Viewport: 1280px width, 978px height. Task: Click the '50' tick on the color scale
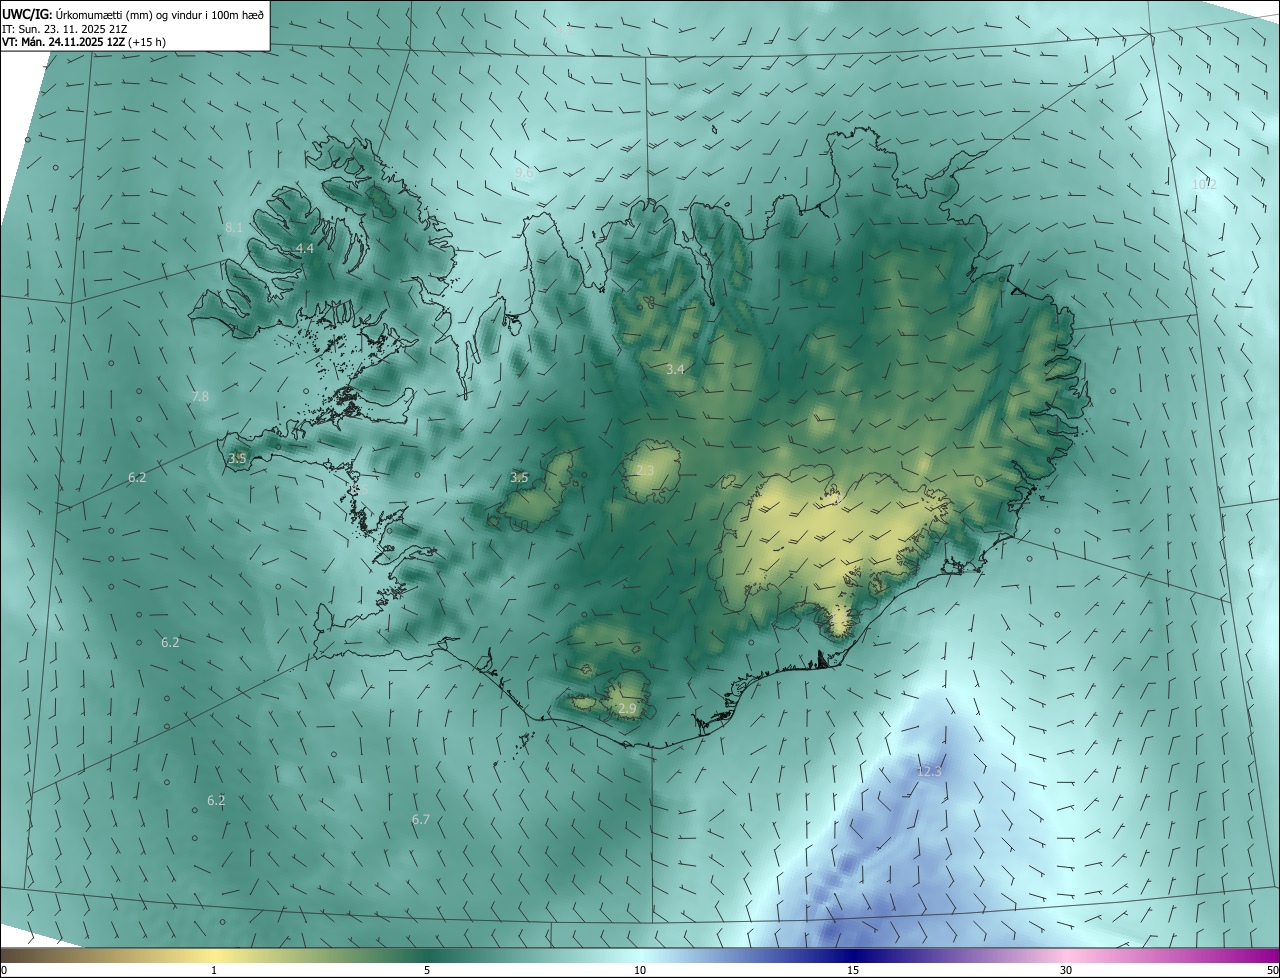pos(1272,970)
